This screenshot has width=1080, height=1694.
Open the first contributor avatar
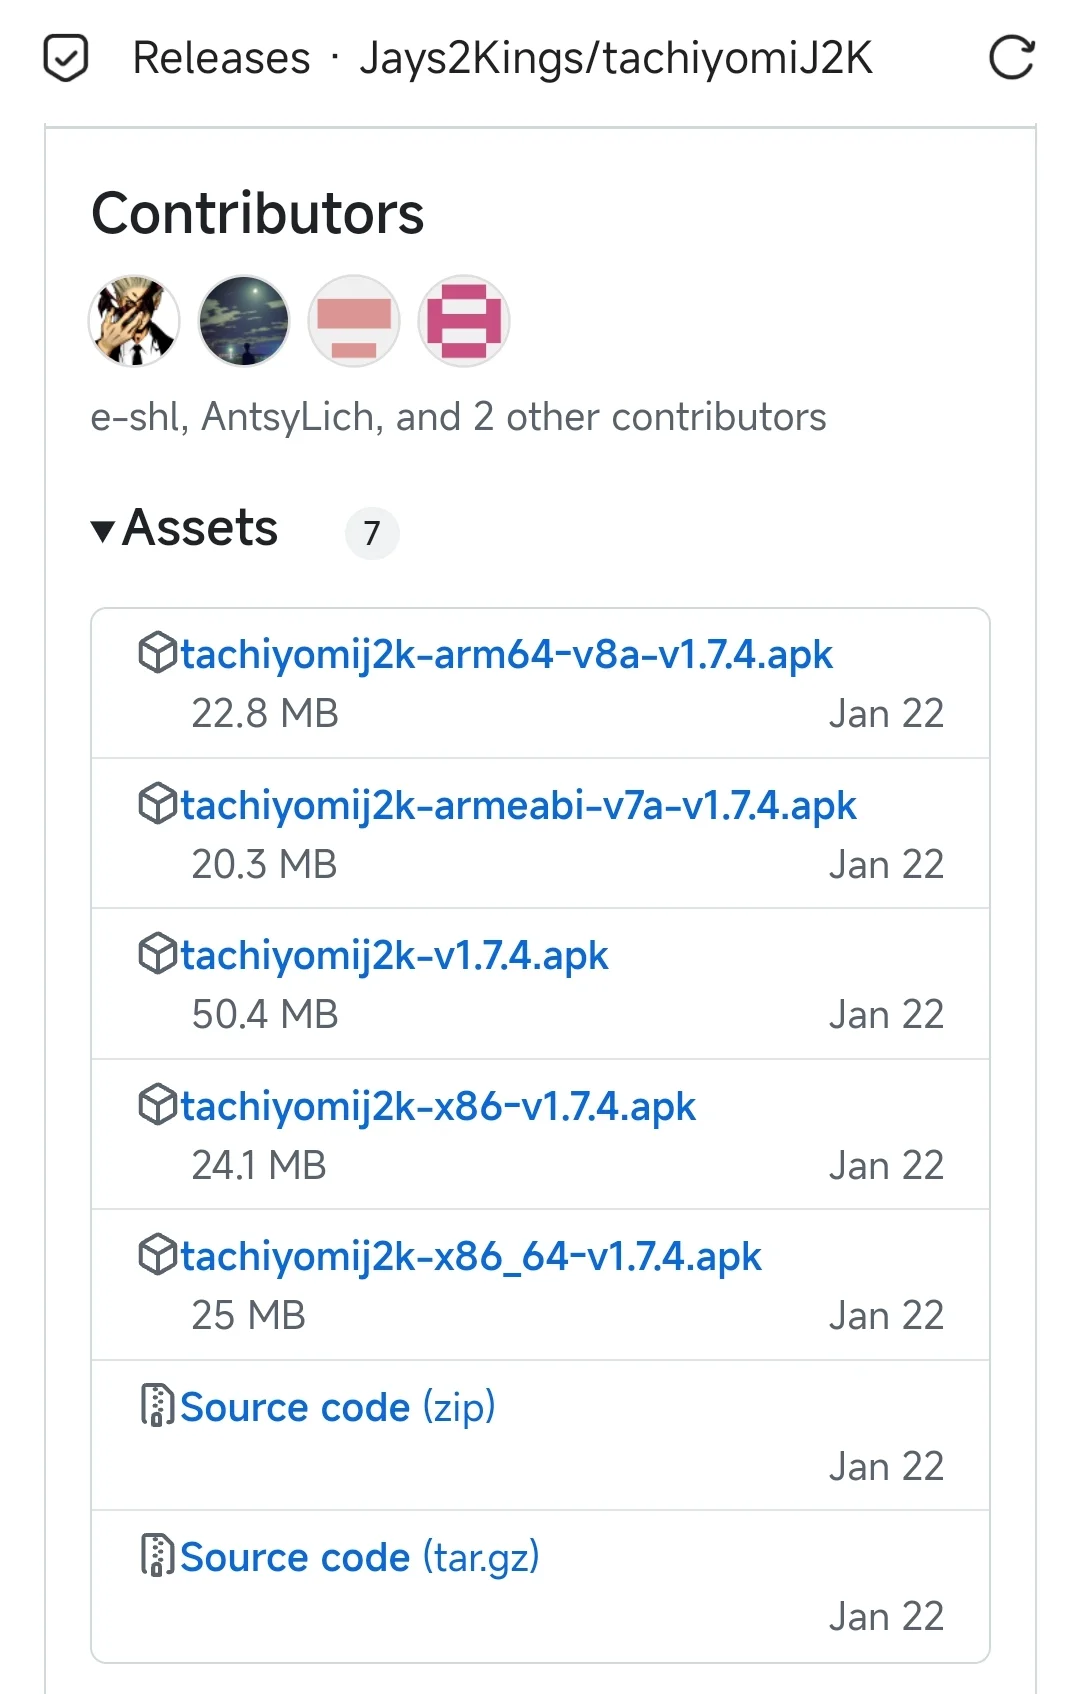click(x=135, y=321)
